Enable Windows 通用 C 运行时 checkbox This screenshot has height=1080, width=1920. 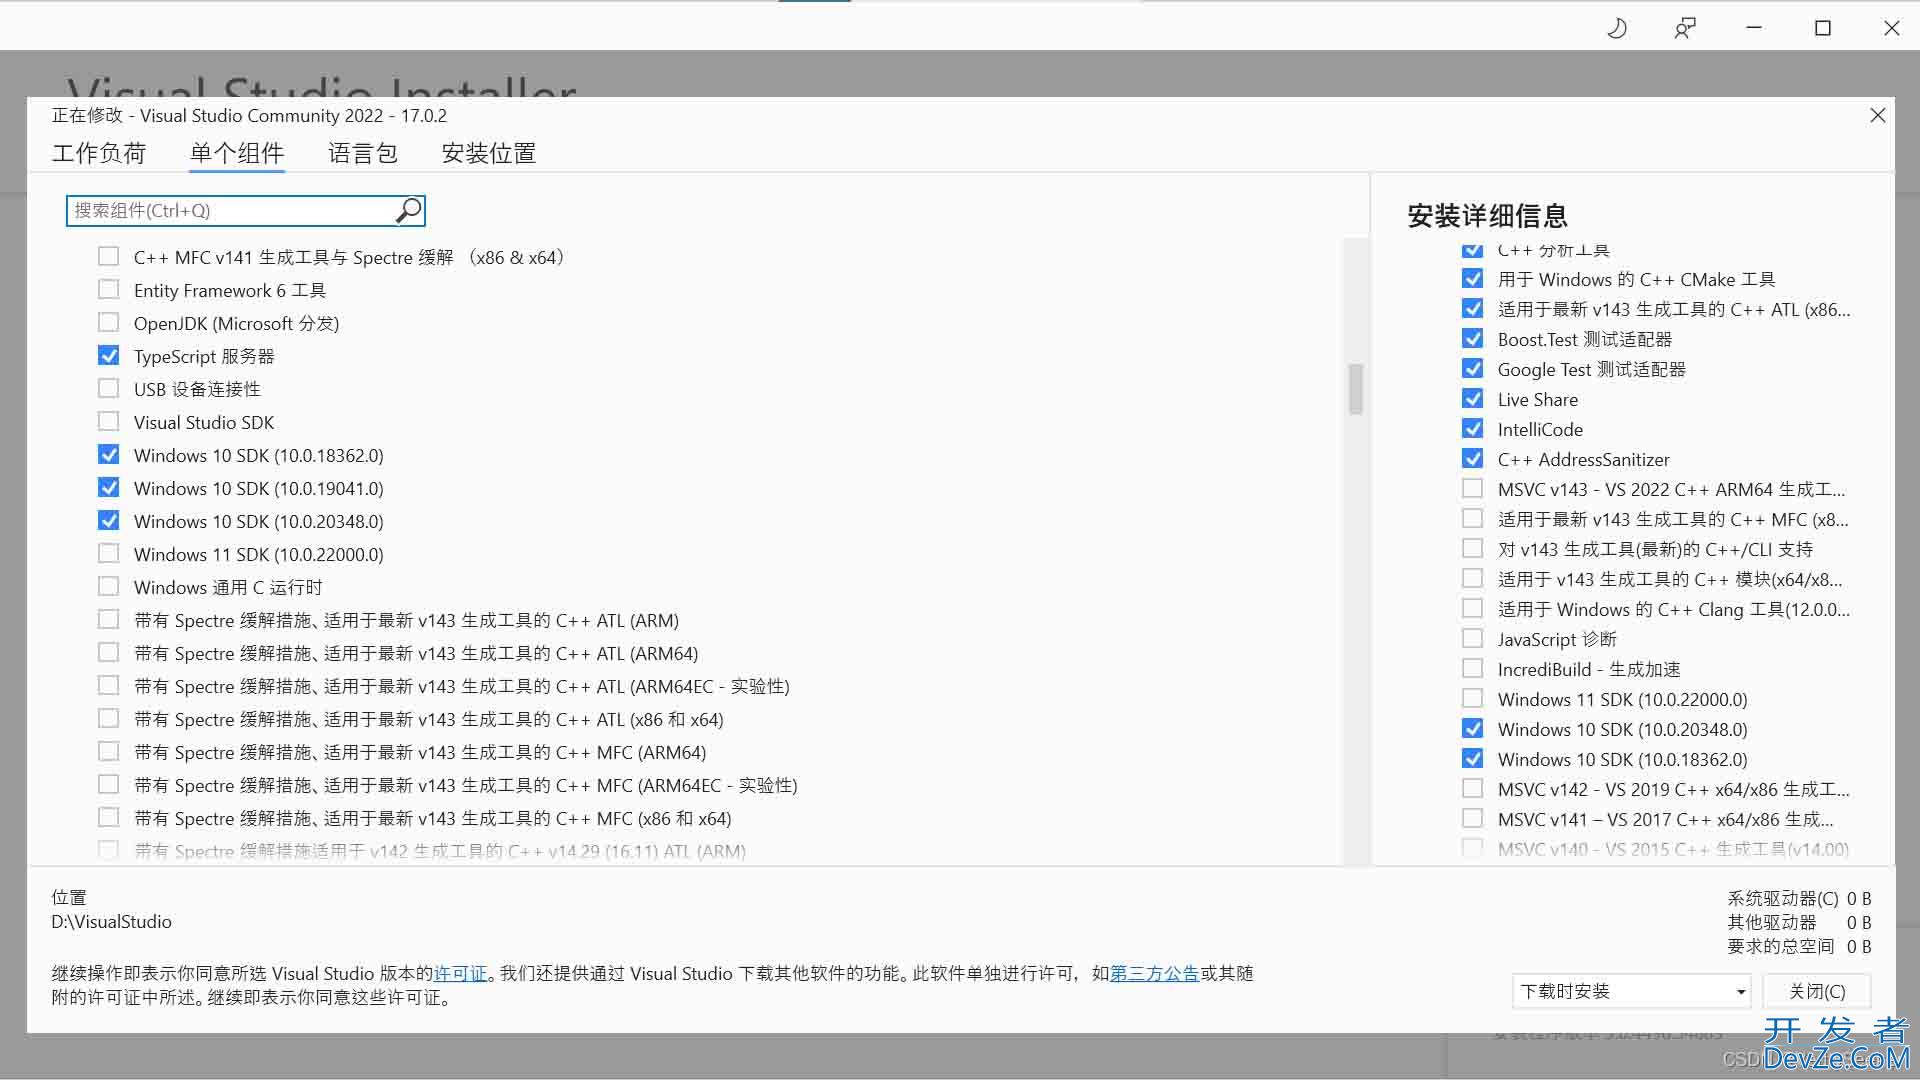point(108,587)
